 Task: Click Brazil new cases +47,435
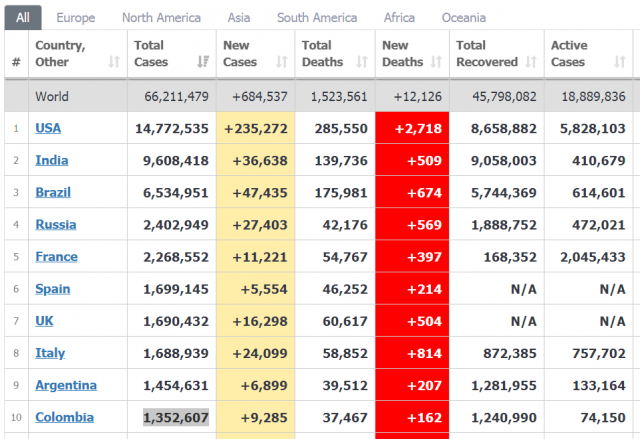click(x=260, y=193)
